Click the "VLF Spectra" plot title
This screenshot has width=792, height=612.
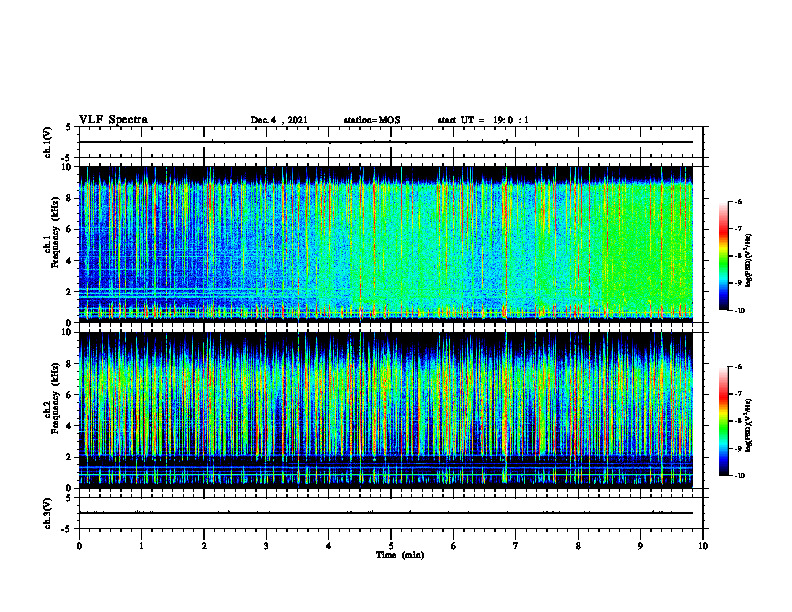pos(114,120)
